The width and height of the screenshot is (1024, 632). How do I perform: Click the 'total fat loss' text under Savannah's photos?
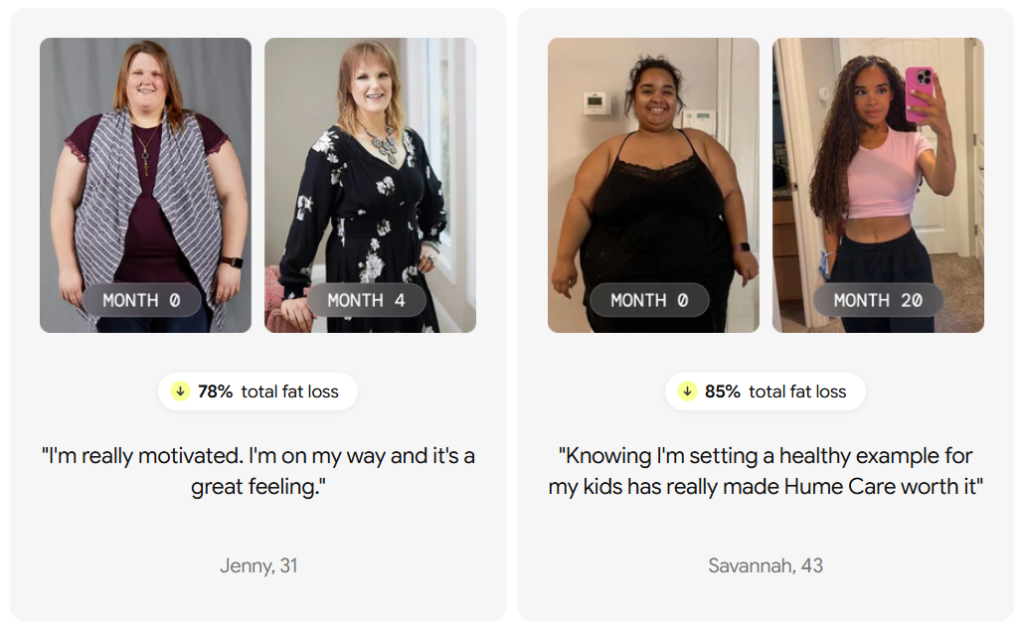pos(797,391)
